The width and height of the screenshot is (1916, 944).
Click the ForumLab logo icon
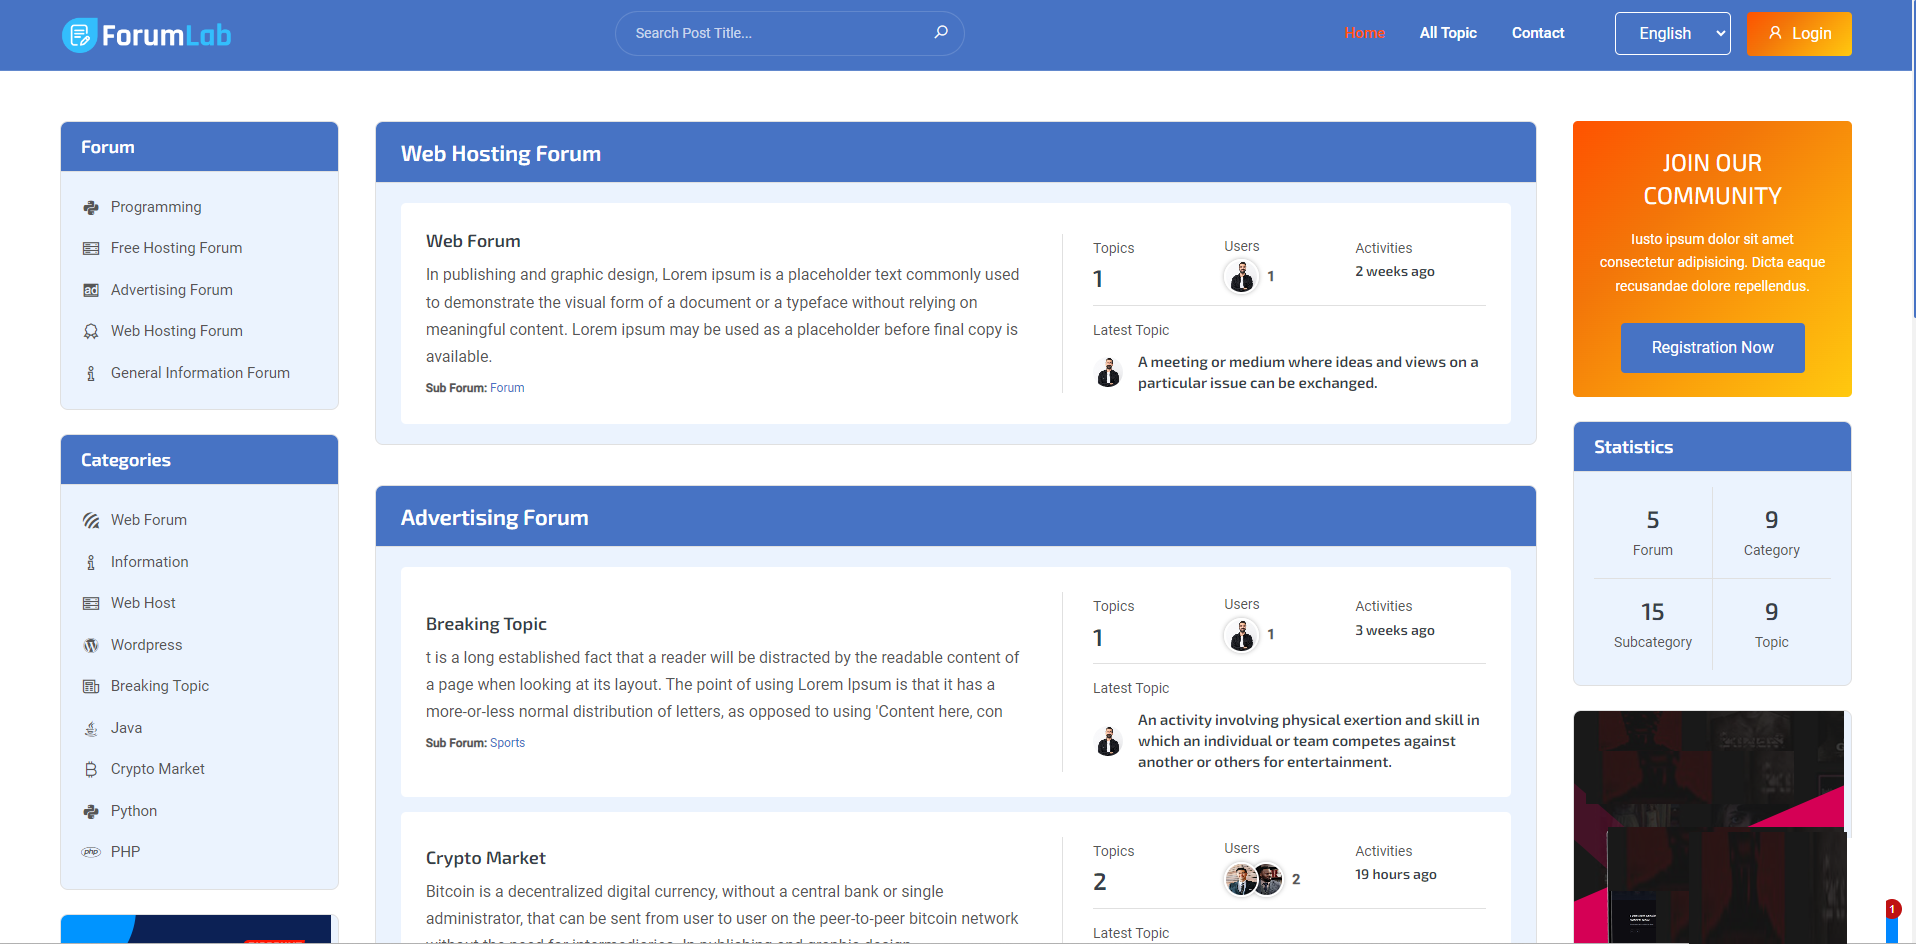tap(79, 35)
